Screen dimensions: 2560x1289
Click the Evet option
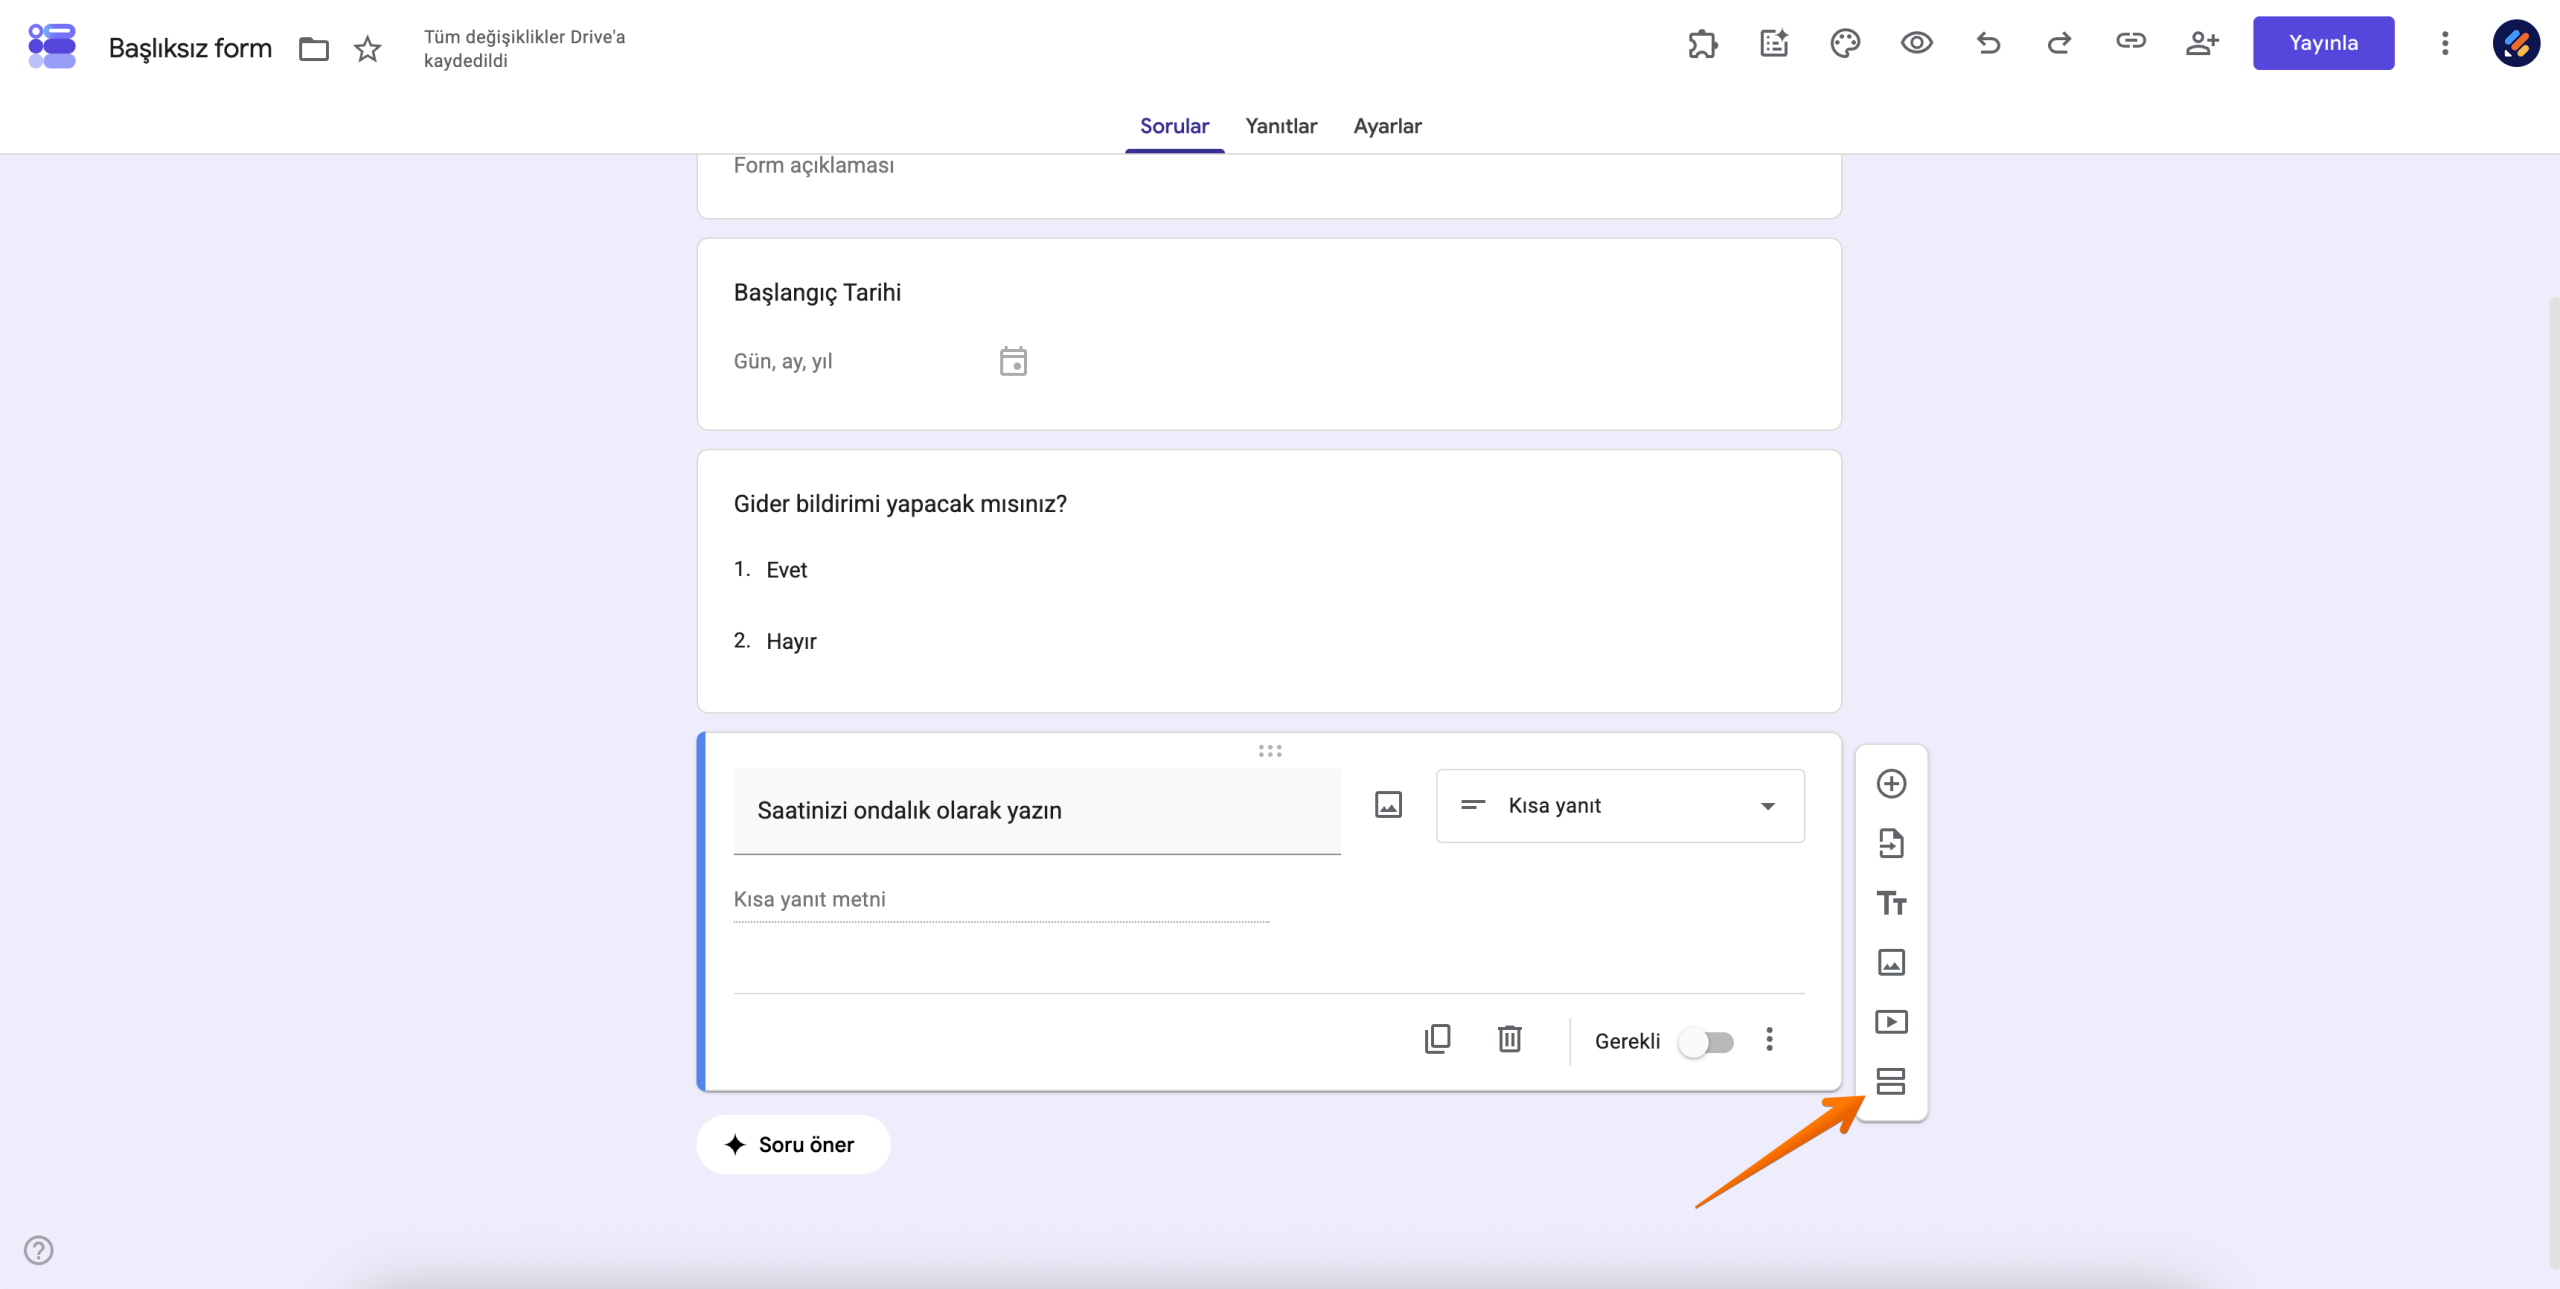(x=786, y=570)
